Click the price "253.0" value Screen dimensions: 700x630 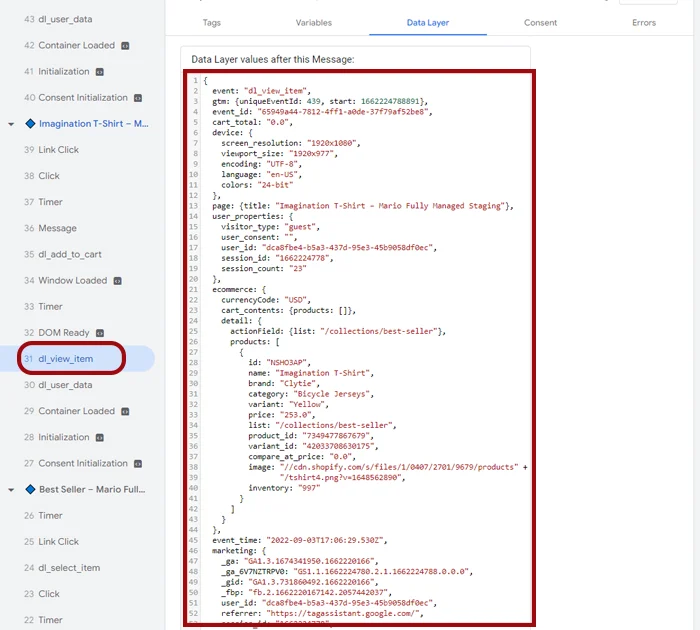pyautogui.click(x=296, y=415)
